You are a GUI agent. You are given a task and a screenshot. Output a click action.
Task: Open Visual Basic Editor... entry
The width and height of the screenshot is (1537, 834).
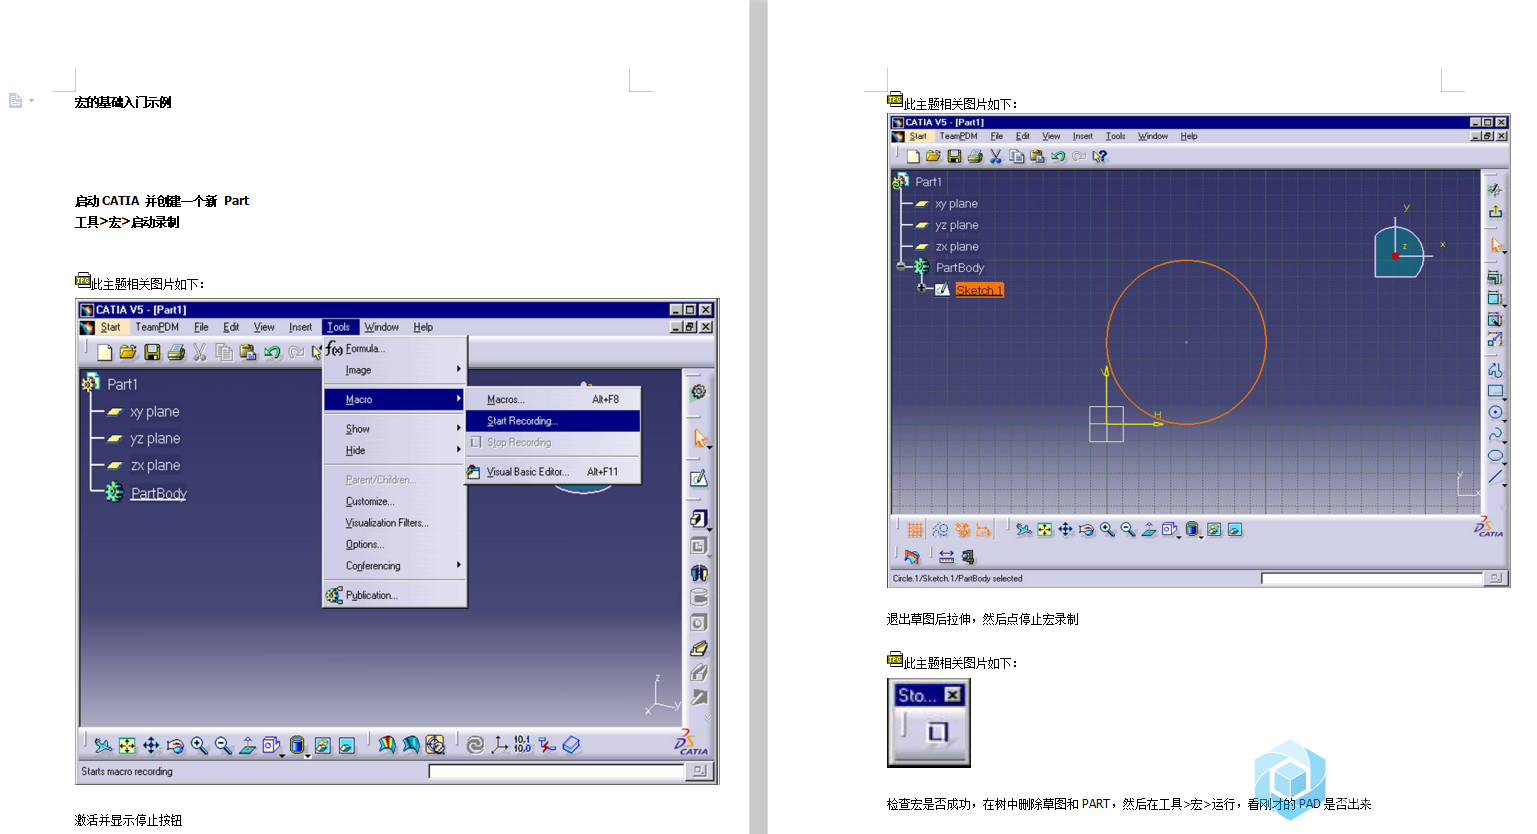(552, 471)
